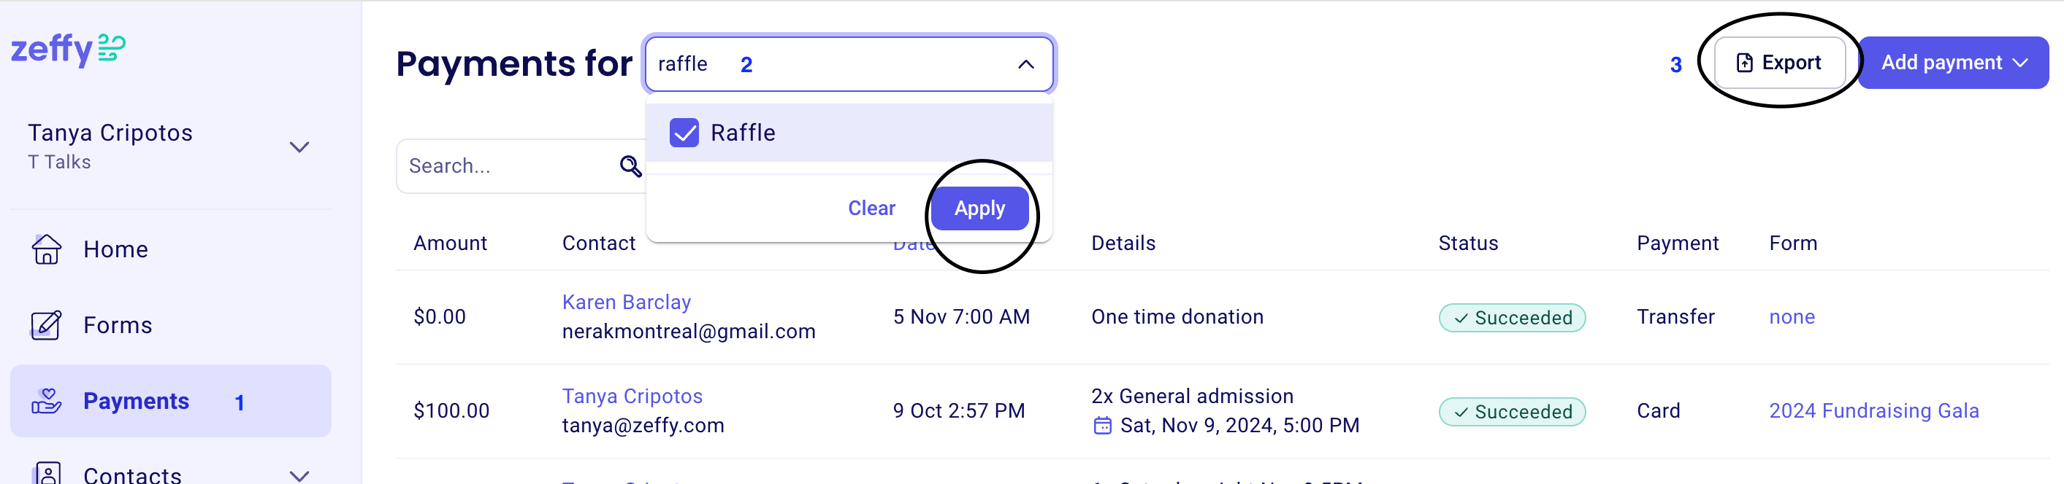
Task: Clear the form filter selection
Action: click(x=871, y=208)
